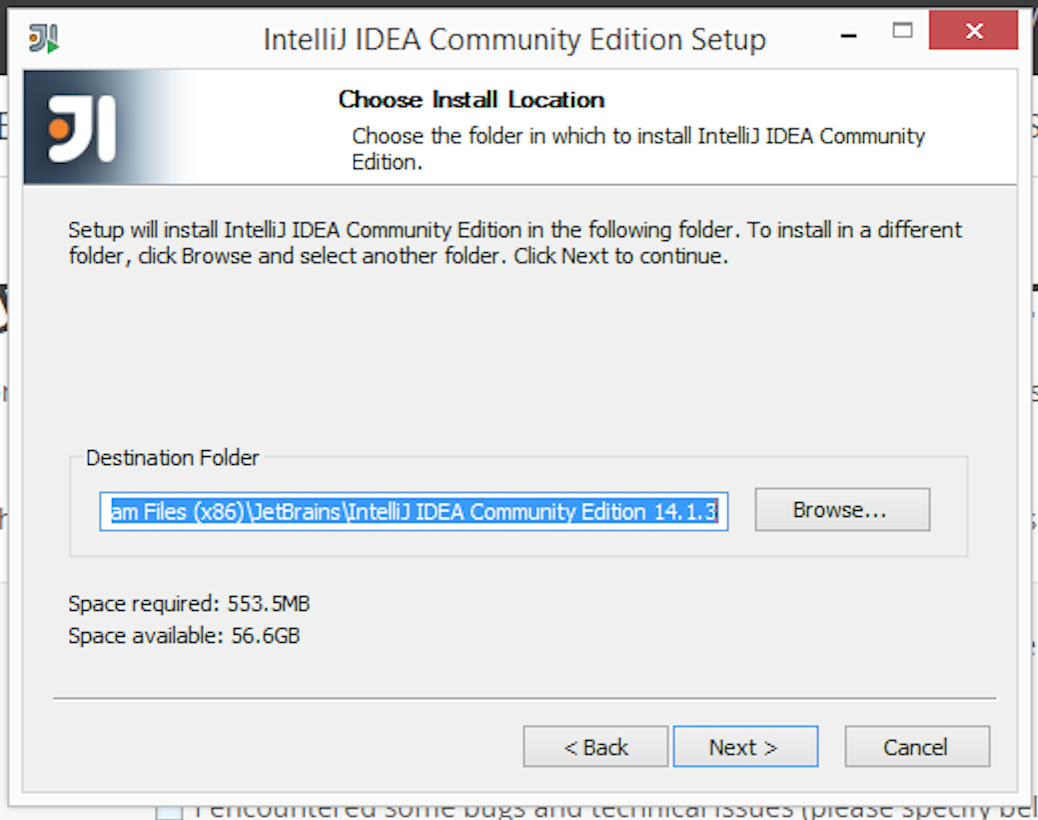Minimize the setup window
The image size is (1038, 820).
[847, 34]
